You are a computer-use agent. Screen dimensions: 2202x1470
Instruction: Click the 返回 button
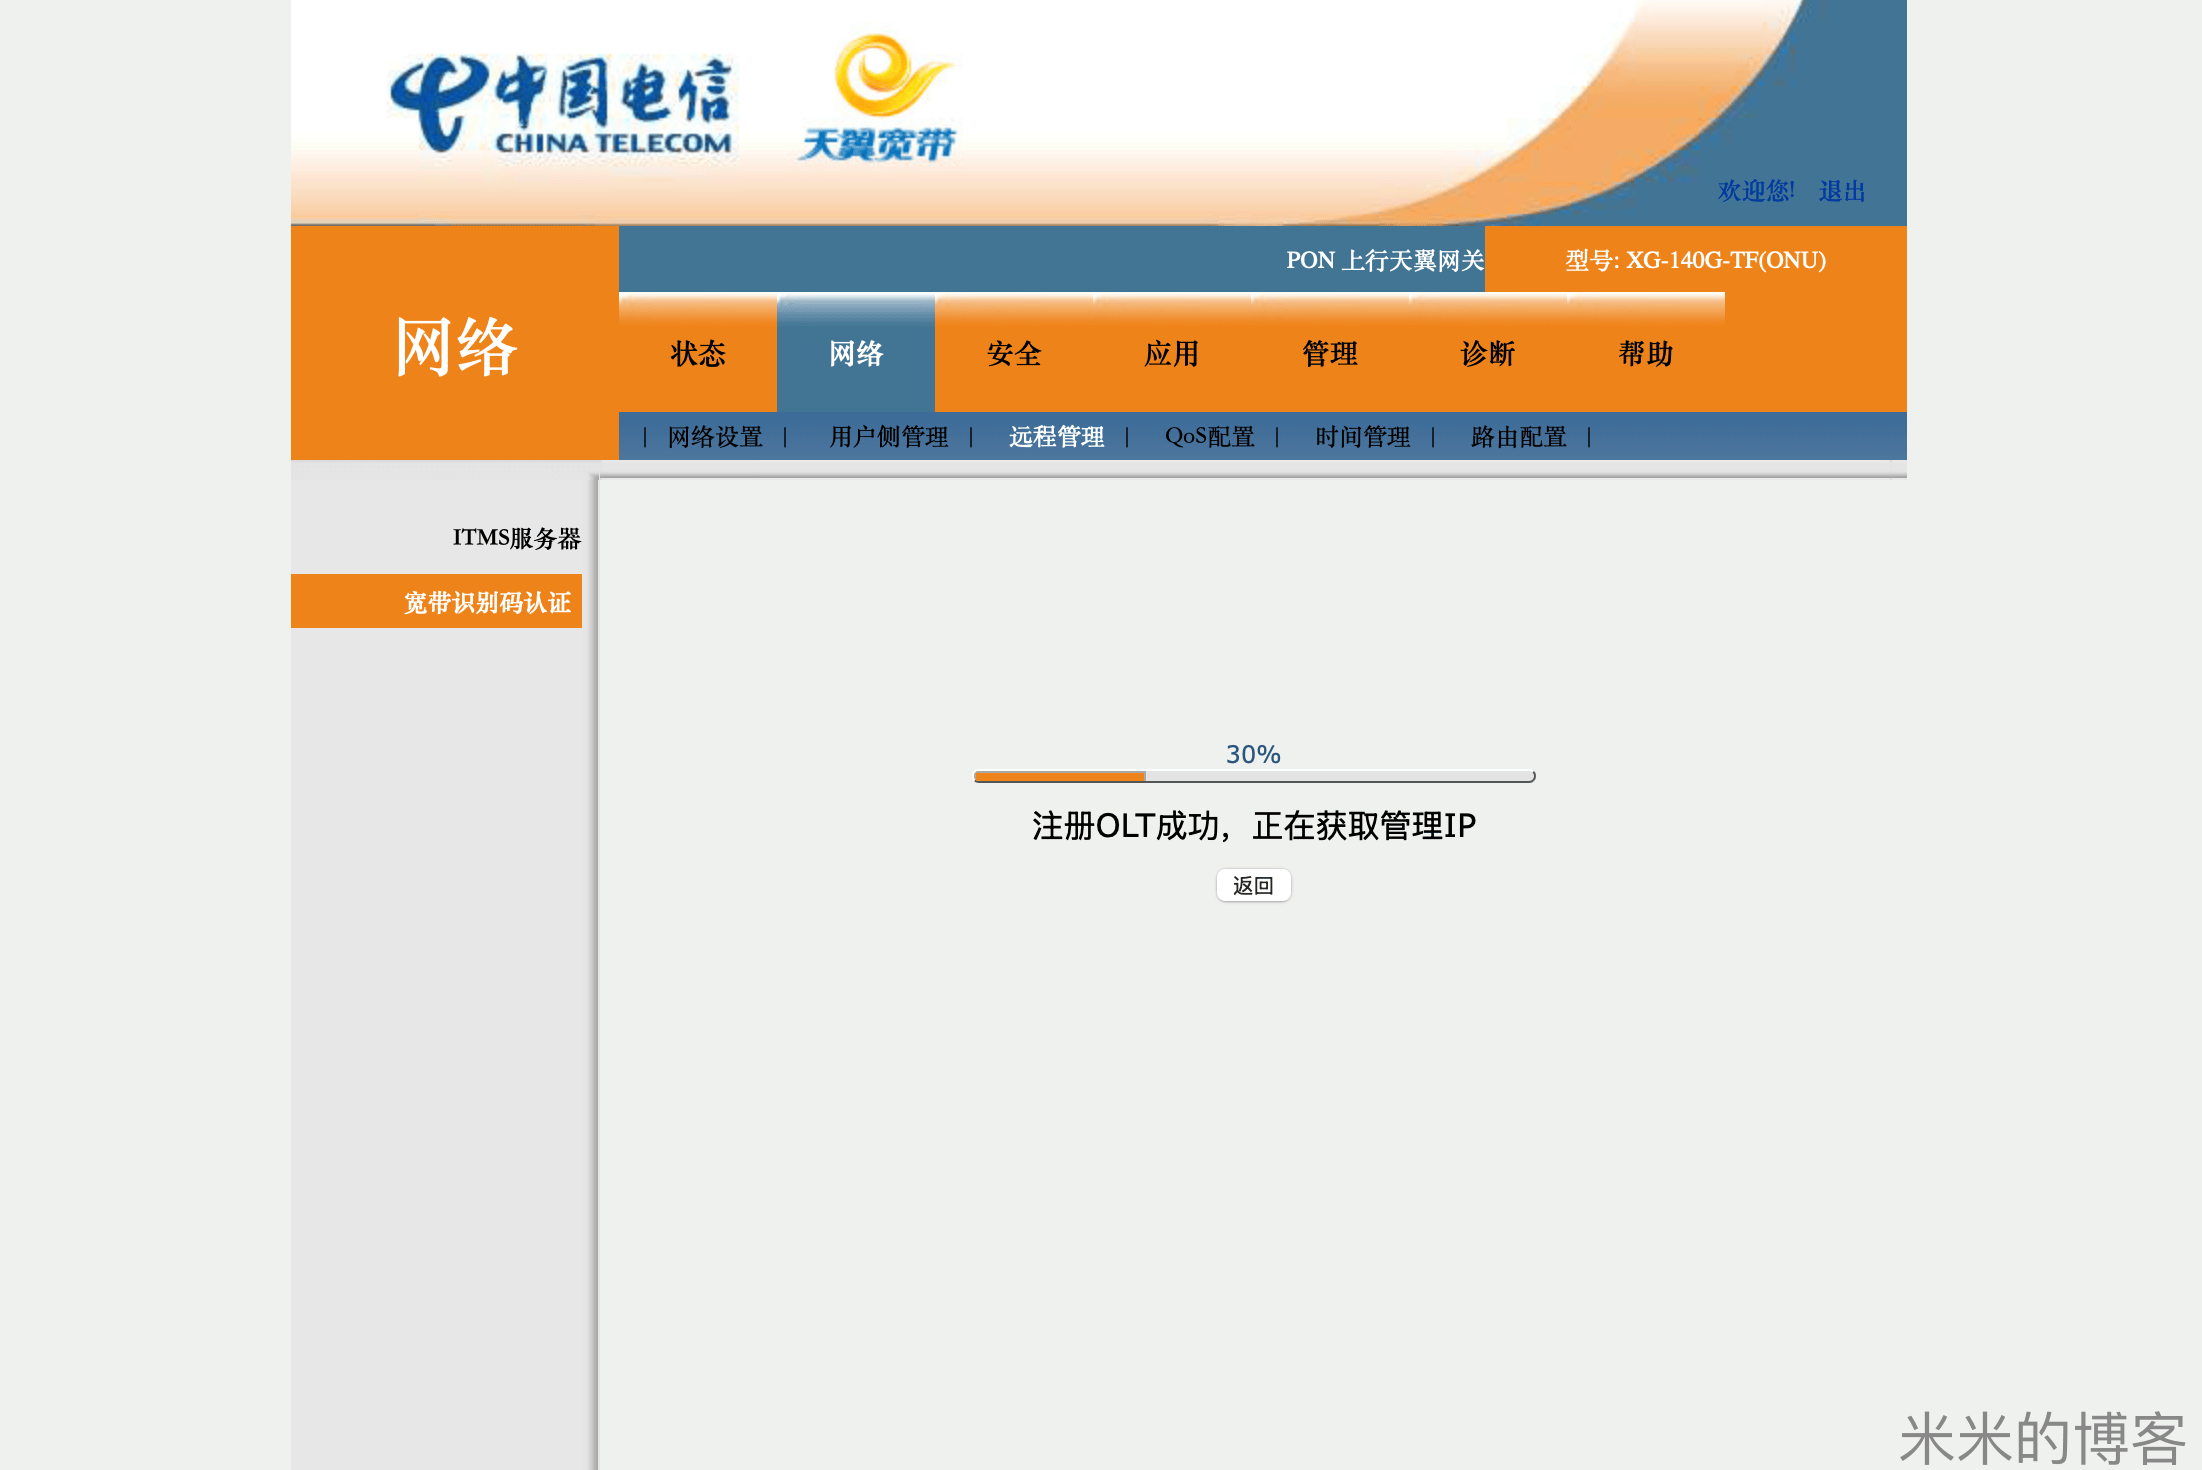point(1253,885)
